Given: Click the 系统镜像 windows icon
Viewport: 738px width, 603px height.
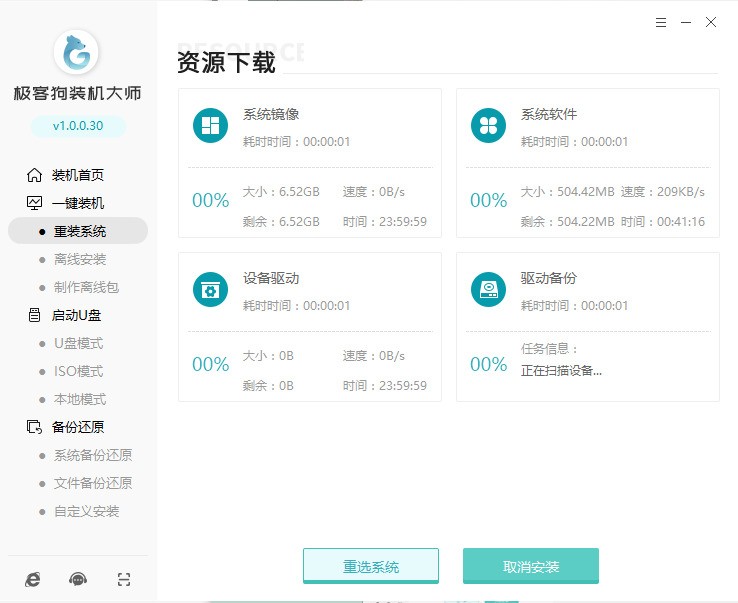Looking at the screenshot, I should point(210,125).
